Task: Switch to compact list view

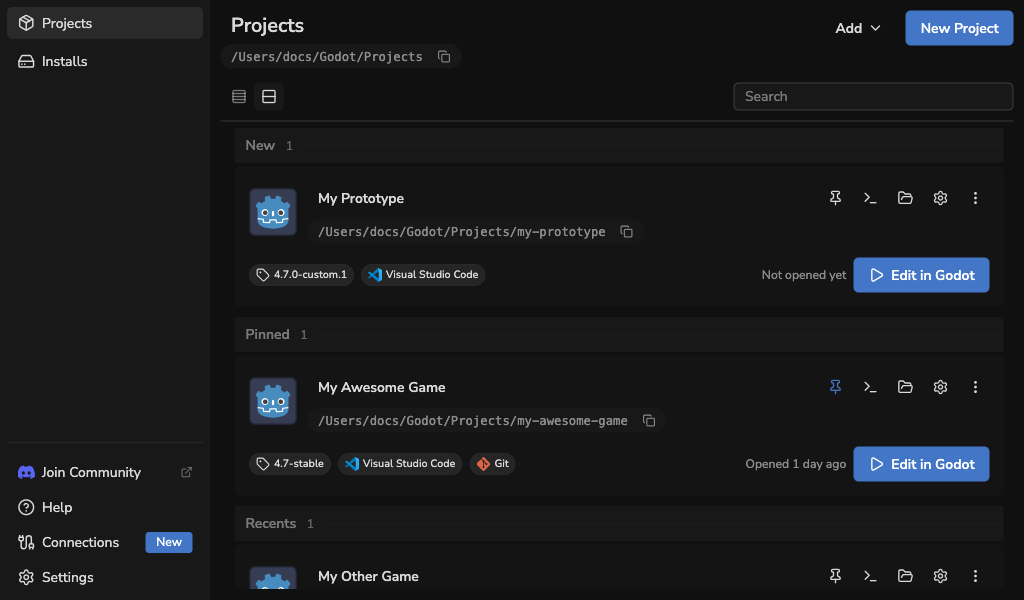Action: 239,97
